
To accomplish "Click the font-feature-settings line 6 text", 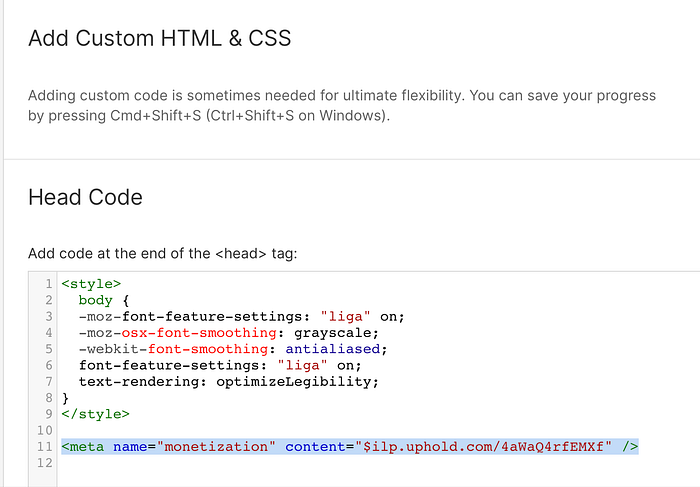I will pyautogui.click(x=220, y=365).
